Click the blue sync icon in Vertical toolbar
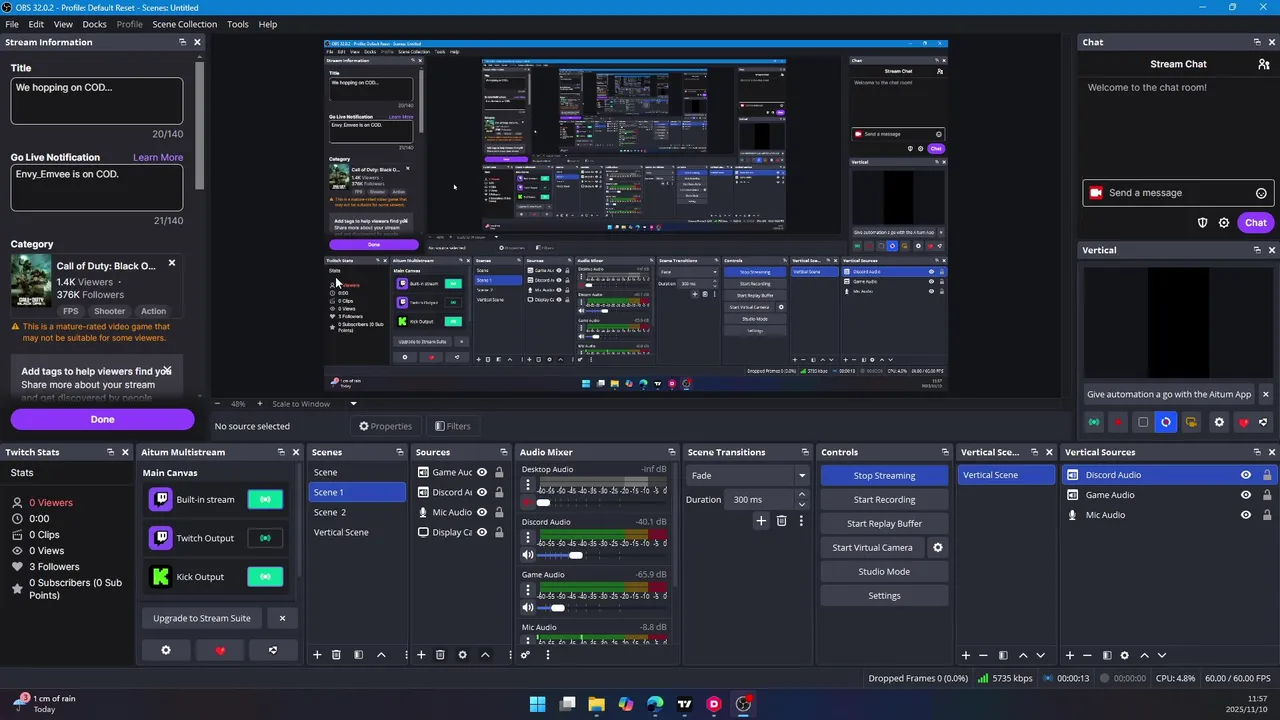This screenshot has height=720, width=1280. (x=1166, y=422)
